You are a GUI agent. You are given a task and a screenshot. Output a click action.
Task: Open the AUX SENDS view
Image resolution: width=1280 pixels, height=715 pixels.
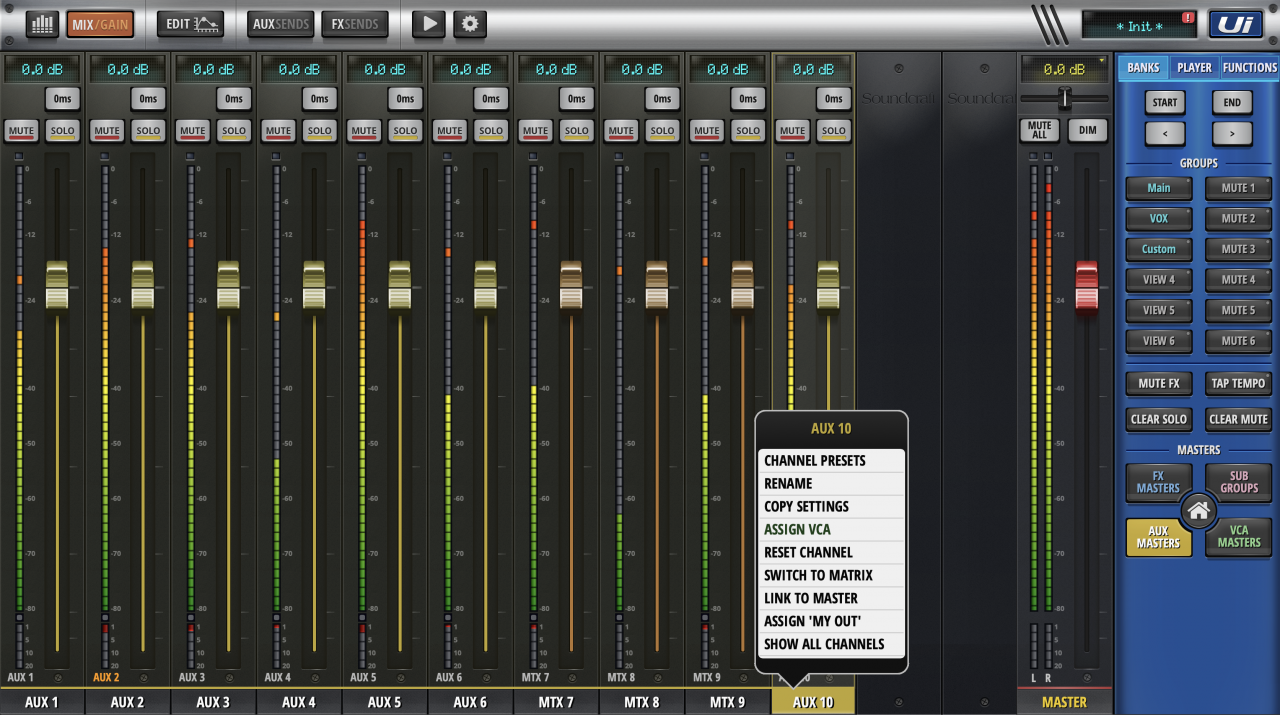click(x=281, y=24)
